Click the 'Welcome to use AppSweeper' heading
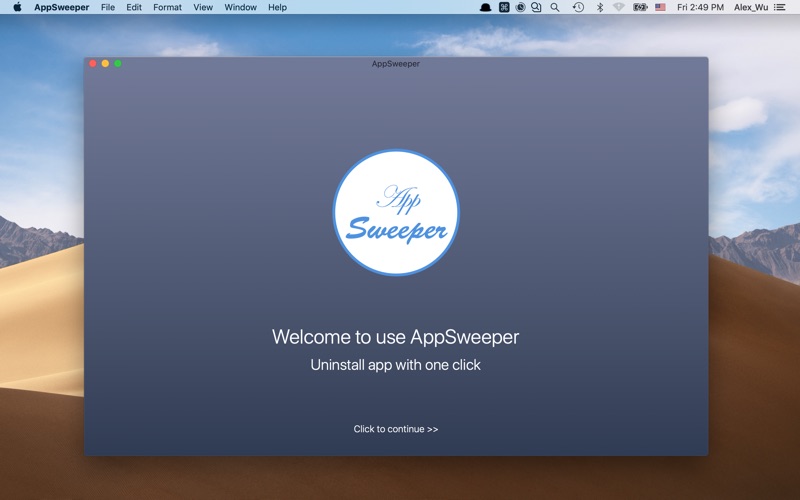800x500 pixels. (x=395, y=337)
